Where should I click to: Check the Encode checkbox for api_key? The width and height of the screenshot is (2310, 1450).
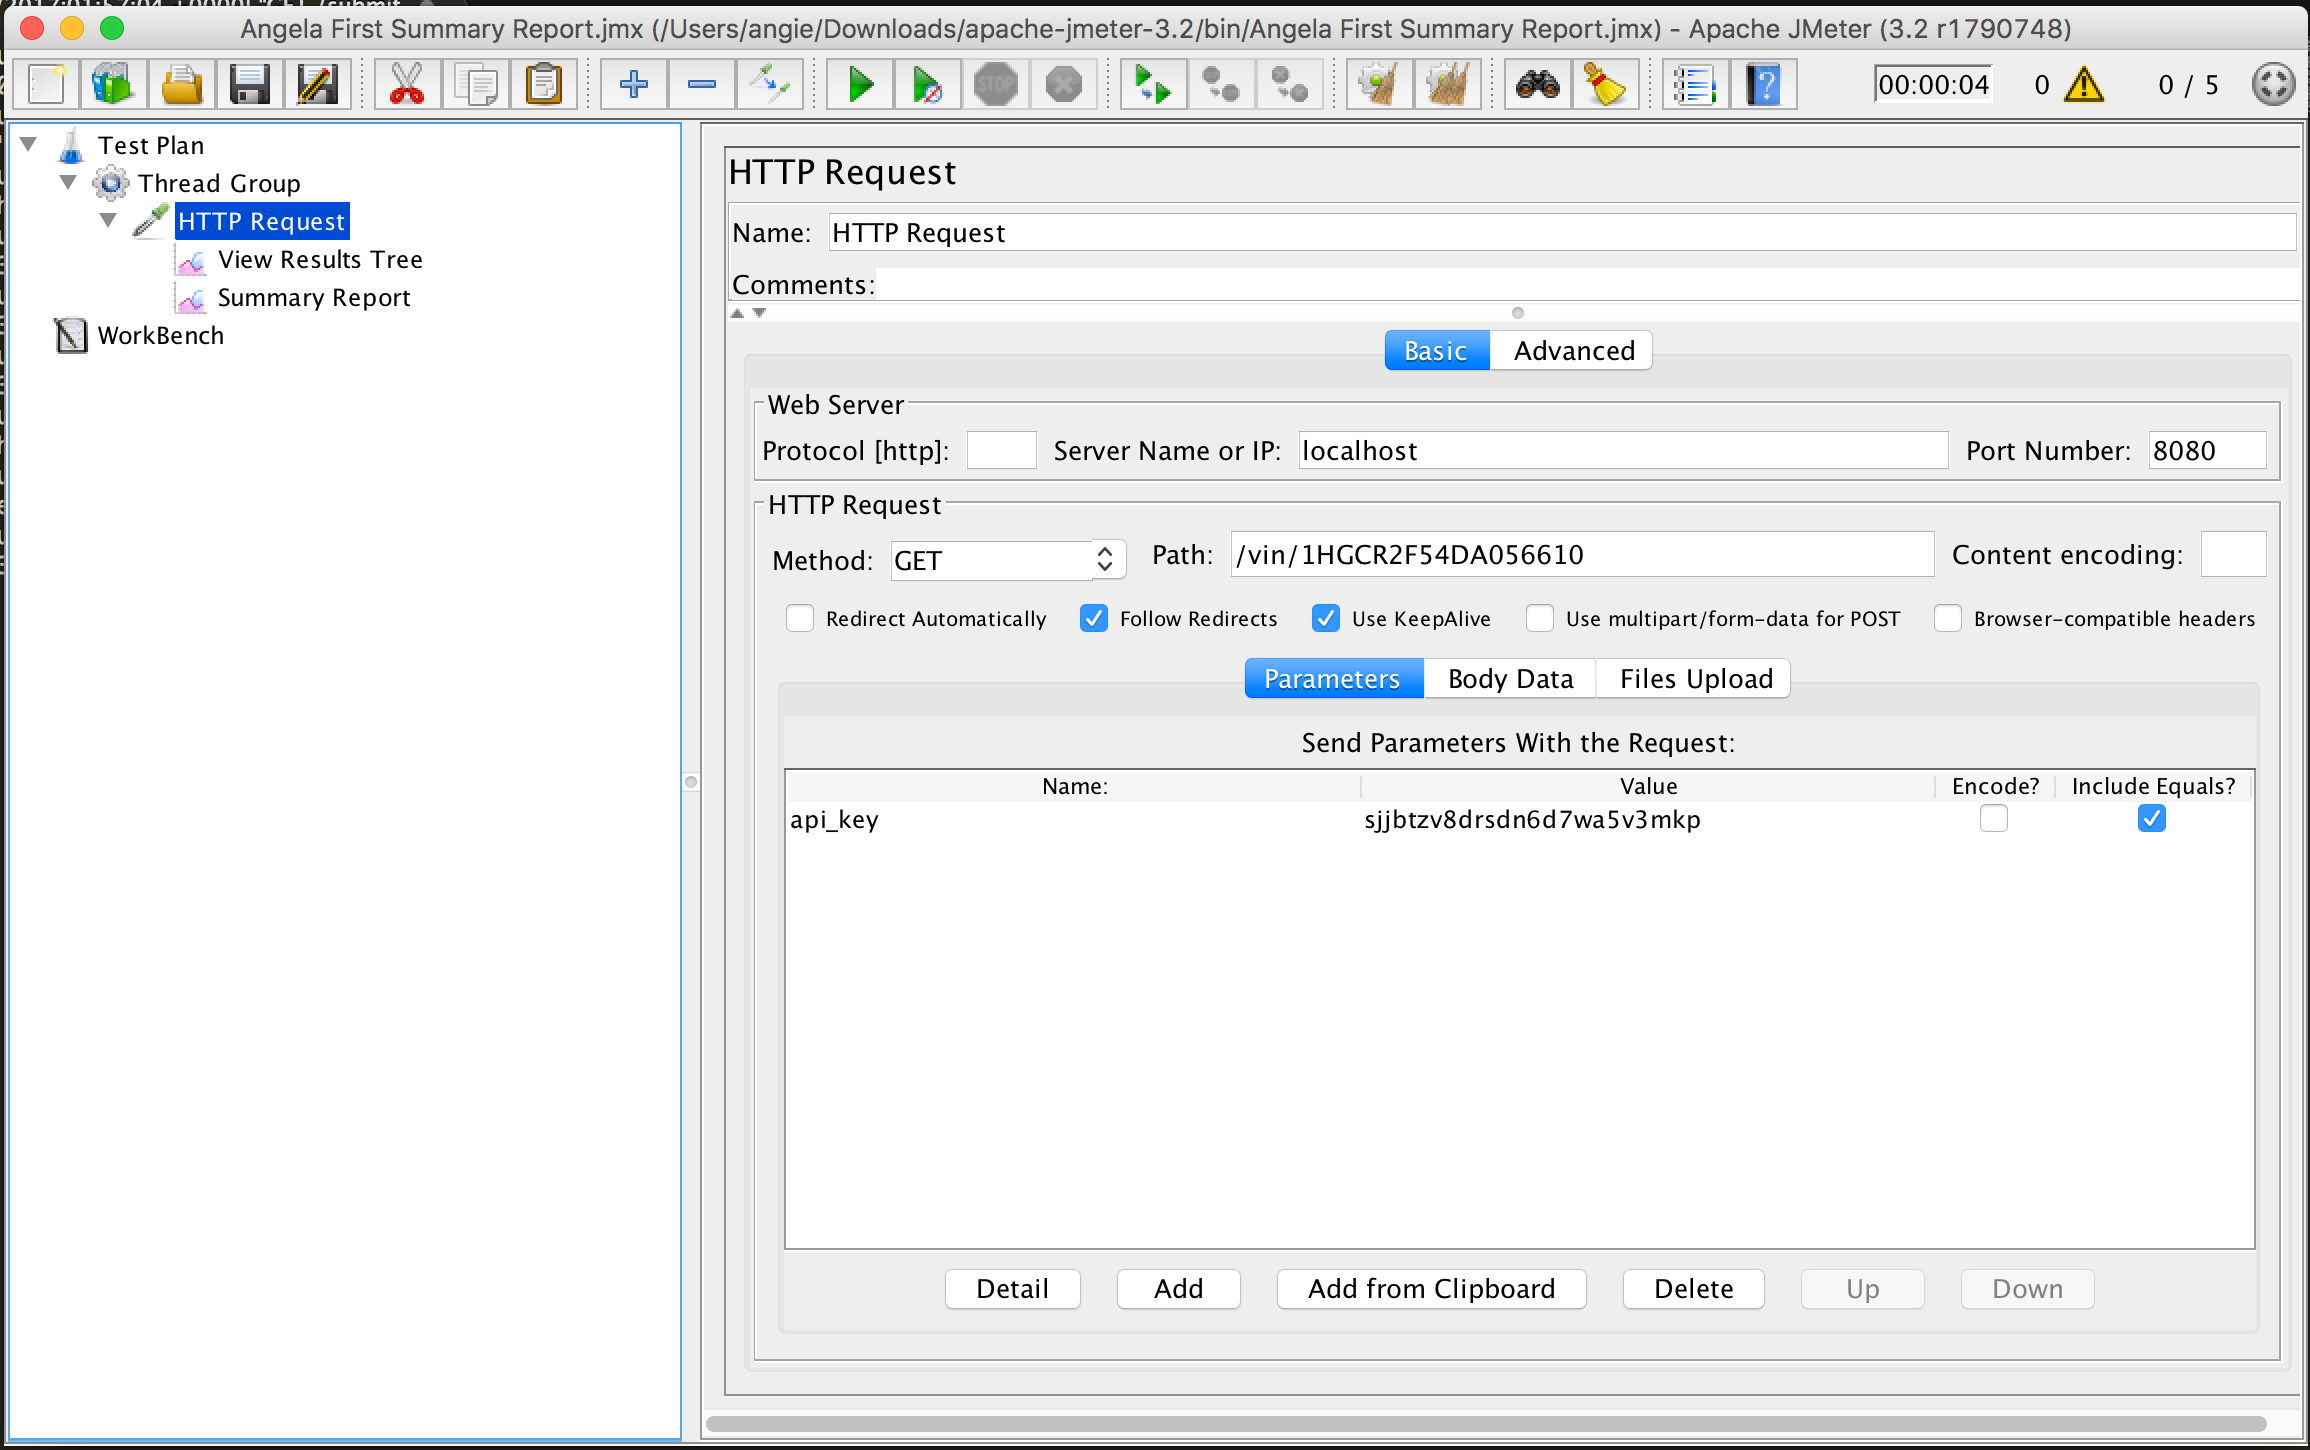coord(1994,819)
